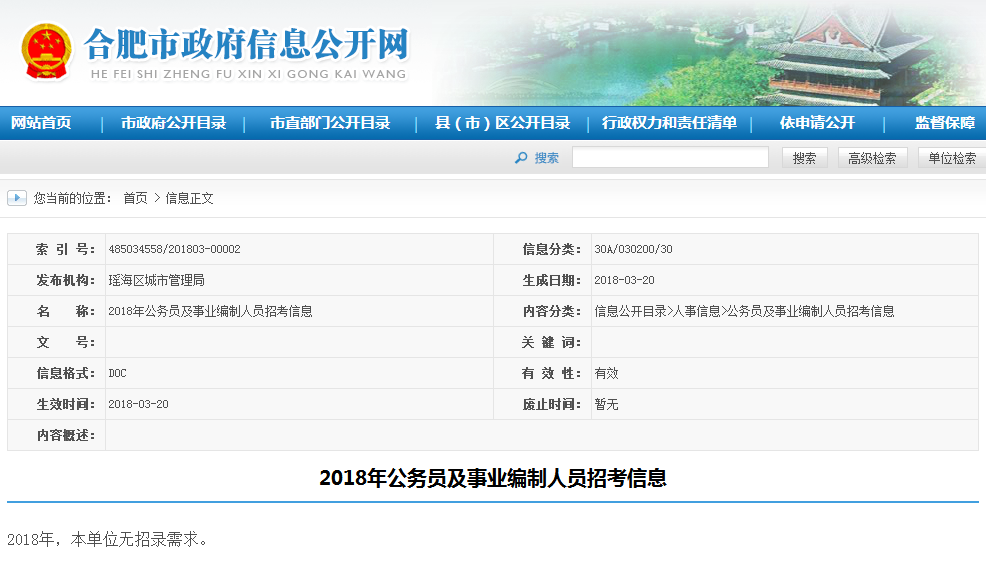Click the location arrow icon beside 您当前的位置

tap(17, 198)
